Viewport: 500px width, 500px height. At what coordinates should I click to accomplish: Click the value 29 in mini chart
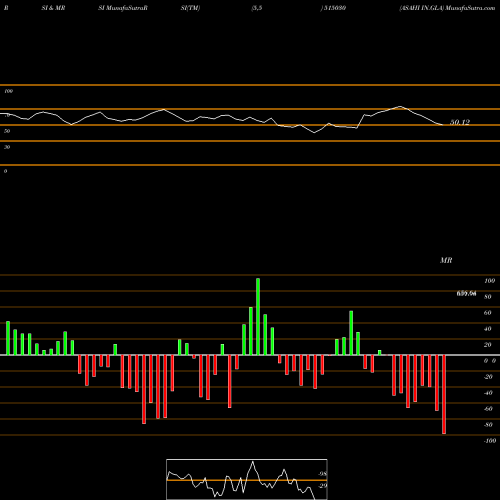[322, 486]
